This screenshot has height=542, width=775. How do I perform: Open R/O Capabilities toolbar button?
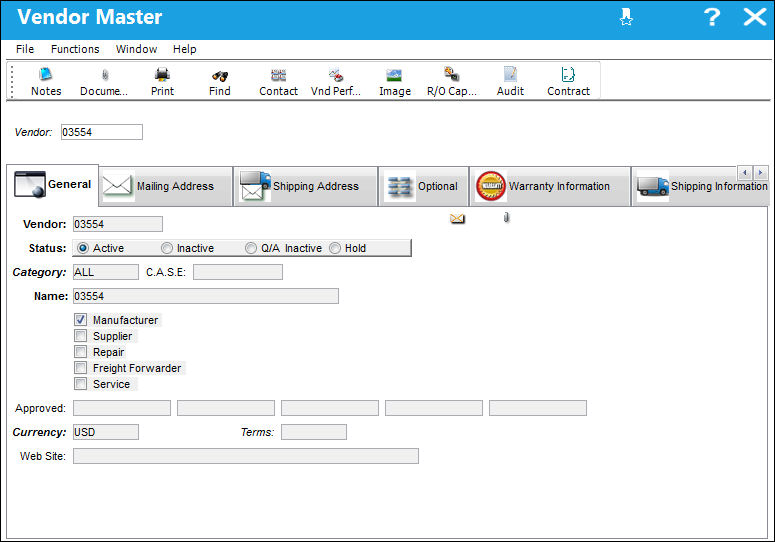click(452, 82)
